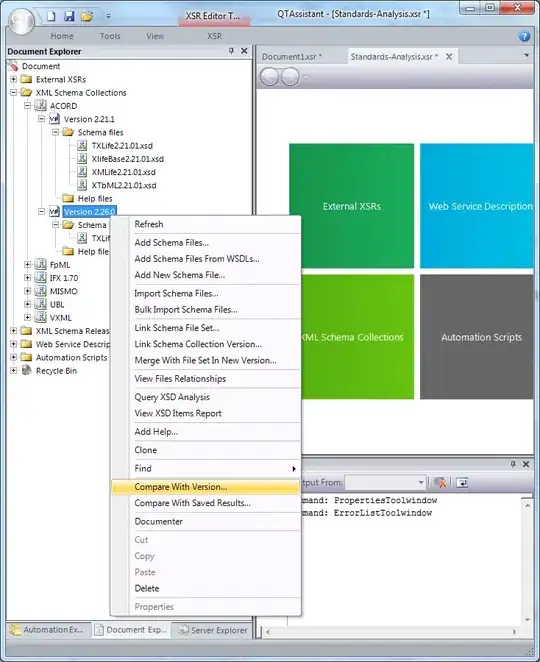Open the Output From combo box
The image size is (540, 662).
coord(385,482)
